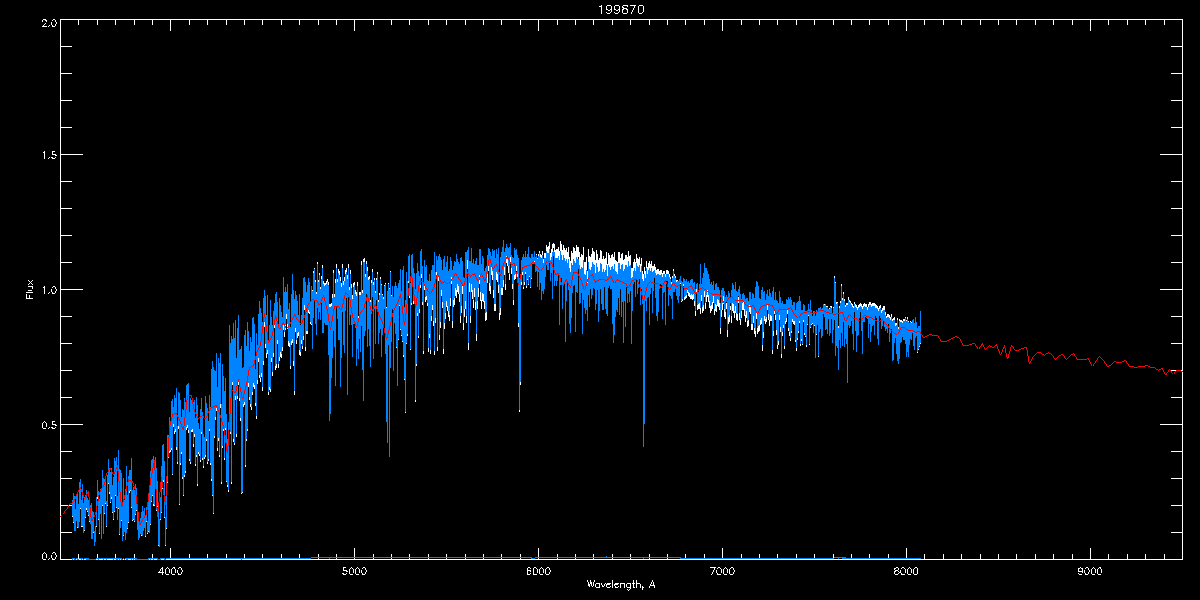Click the 0.0 y-axis tick label
This screenshot has width=1200, height=600.
pyautogui.click(x=47, y=555)
